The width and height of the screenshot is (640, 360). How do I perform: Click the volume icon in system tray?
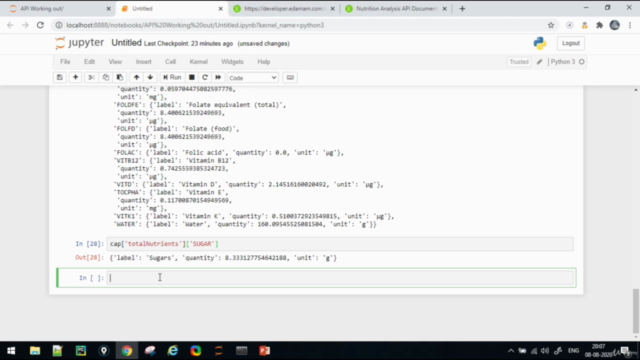coord(545,351)
